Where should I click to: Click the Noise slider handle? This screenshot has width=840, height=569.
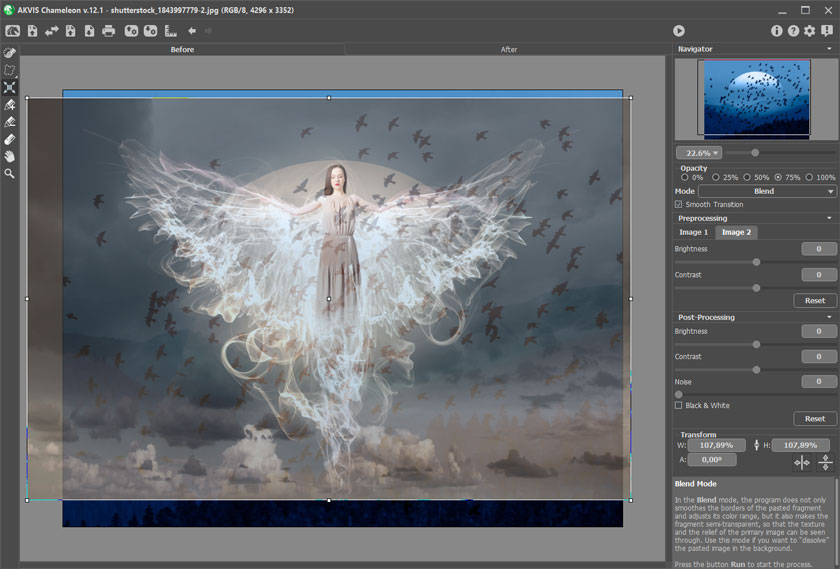click(679, 395)
